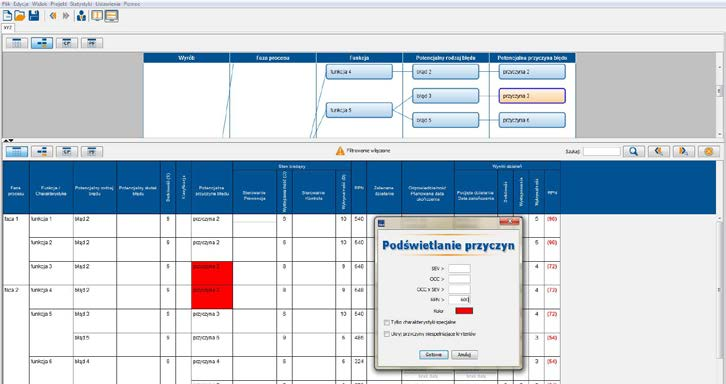Click the orange left double-arrow in the toolbar
This screenshot has width=726, height=384.
53,16
